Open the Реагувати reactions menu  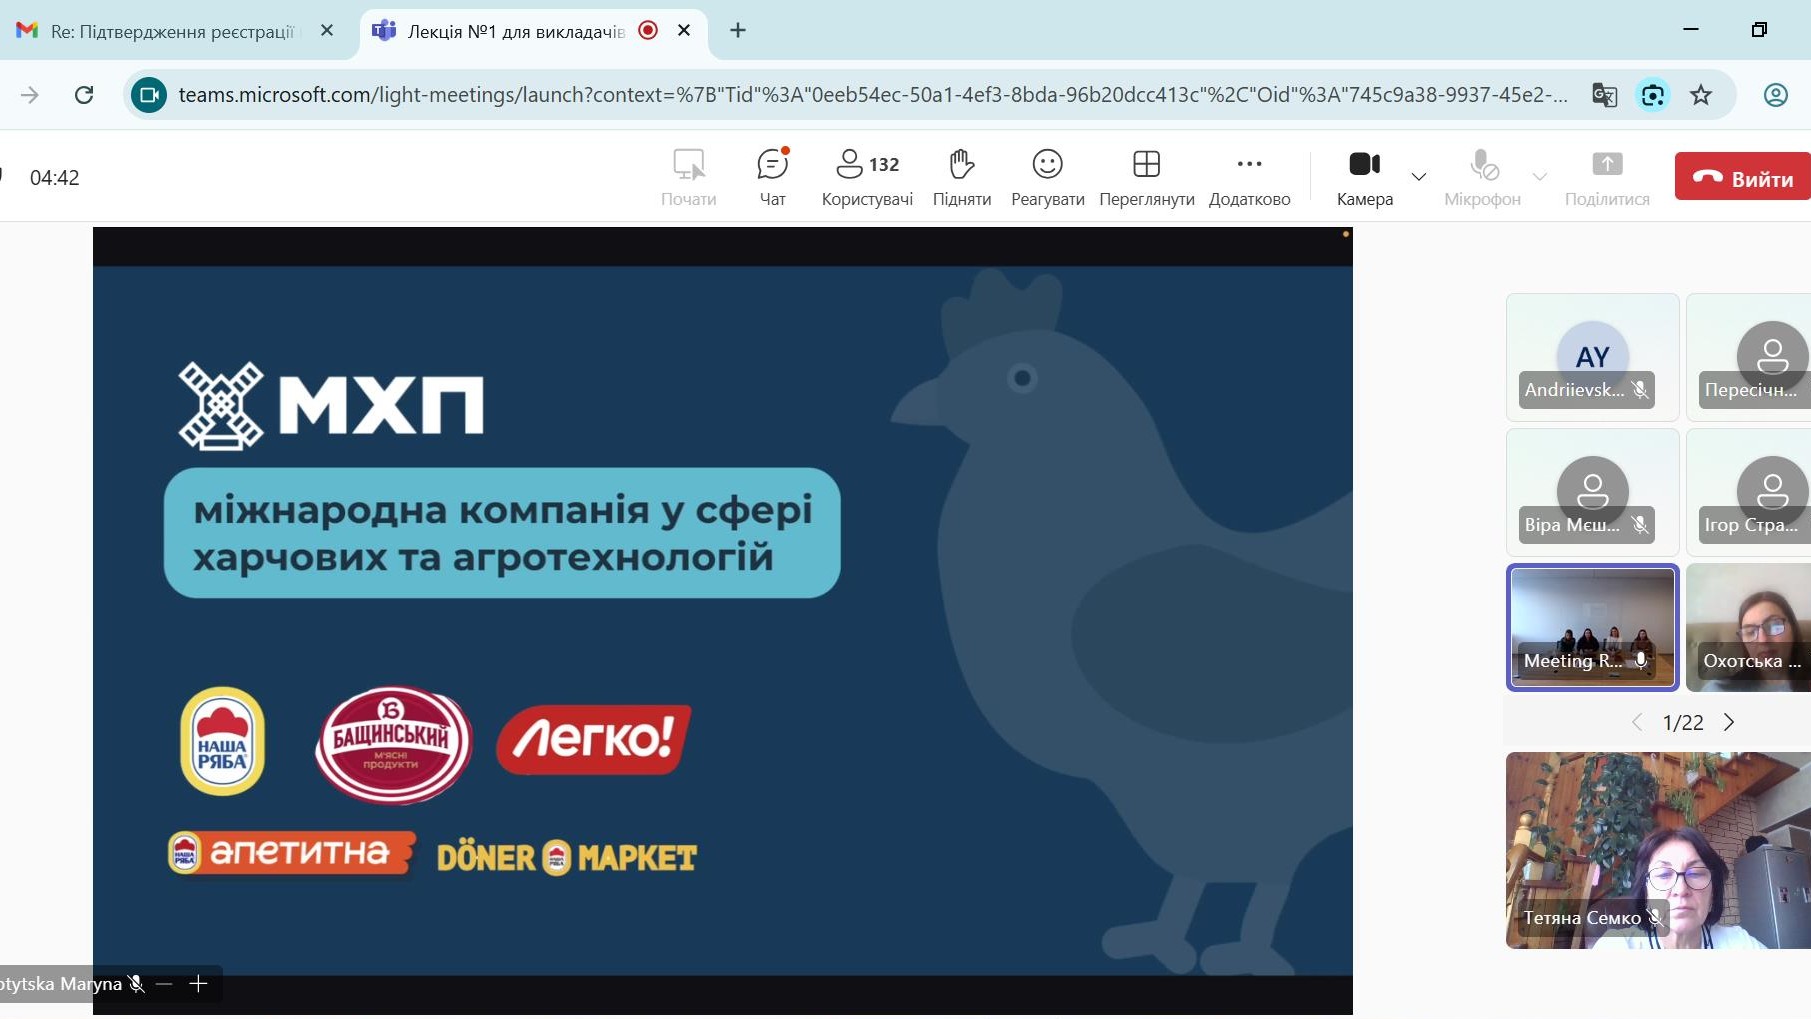coord(1047,177)
